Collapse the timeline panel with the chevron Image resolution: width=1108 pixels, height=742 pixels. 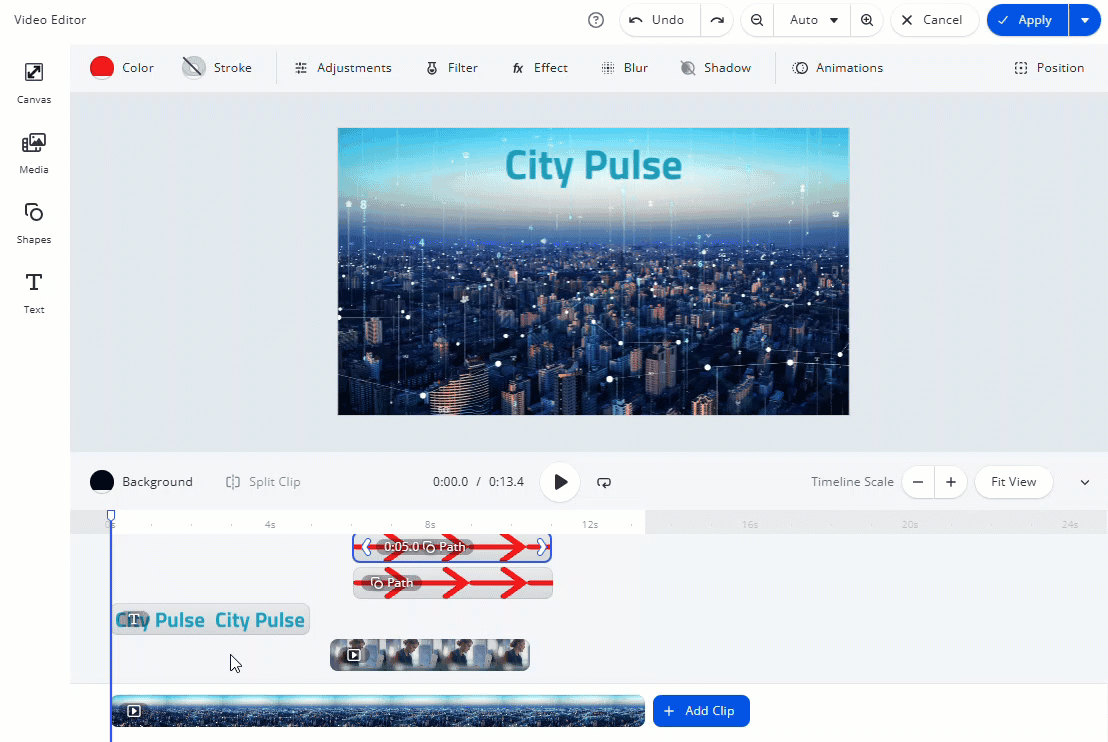[x=1085, y=482]
